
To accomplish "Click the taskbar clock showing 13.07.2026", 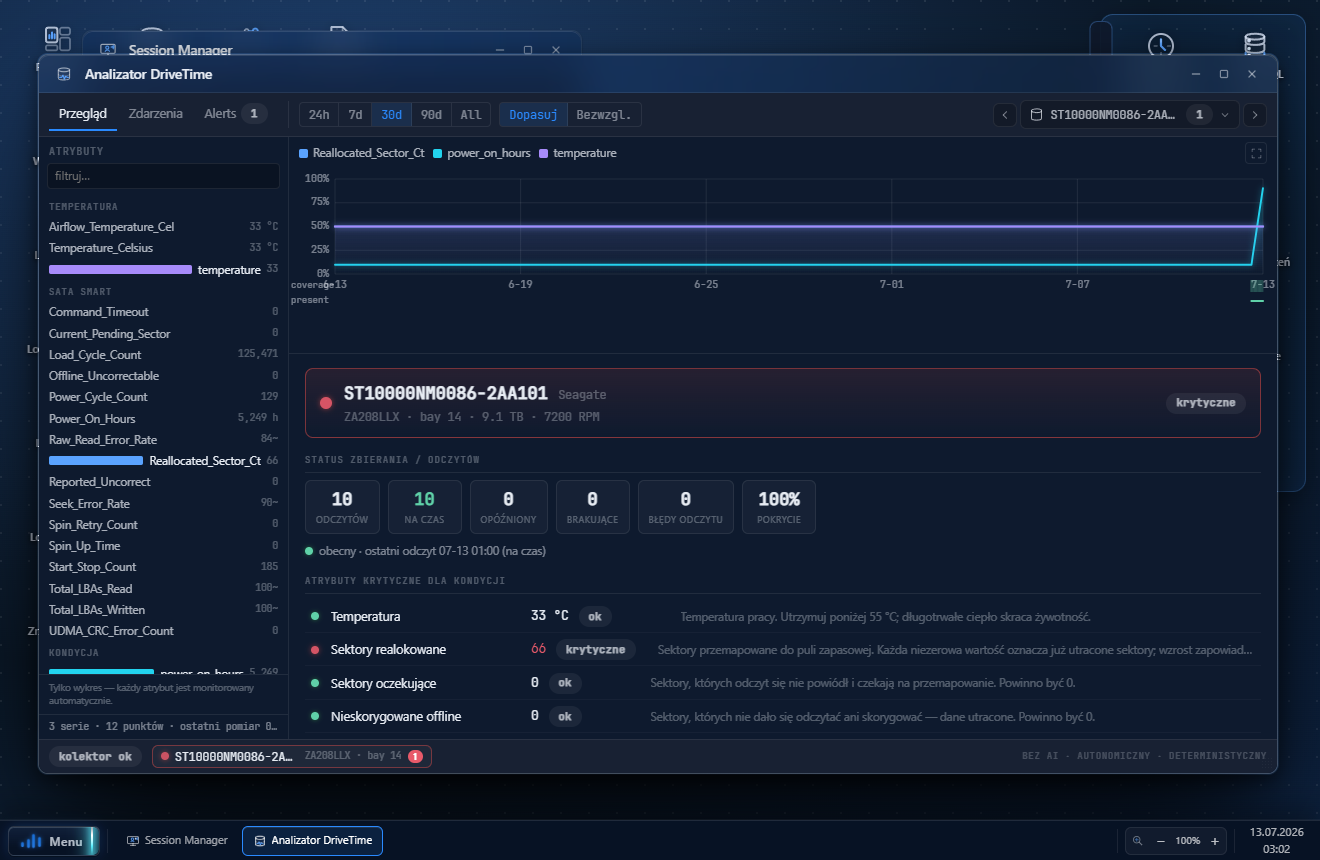I will tap(1276, 841).
